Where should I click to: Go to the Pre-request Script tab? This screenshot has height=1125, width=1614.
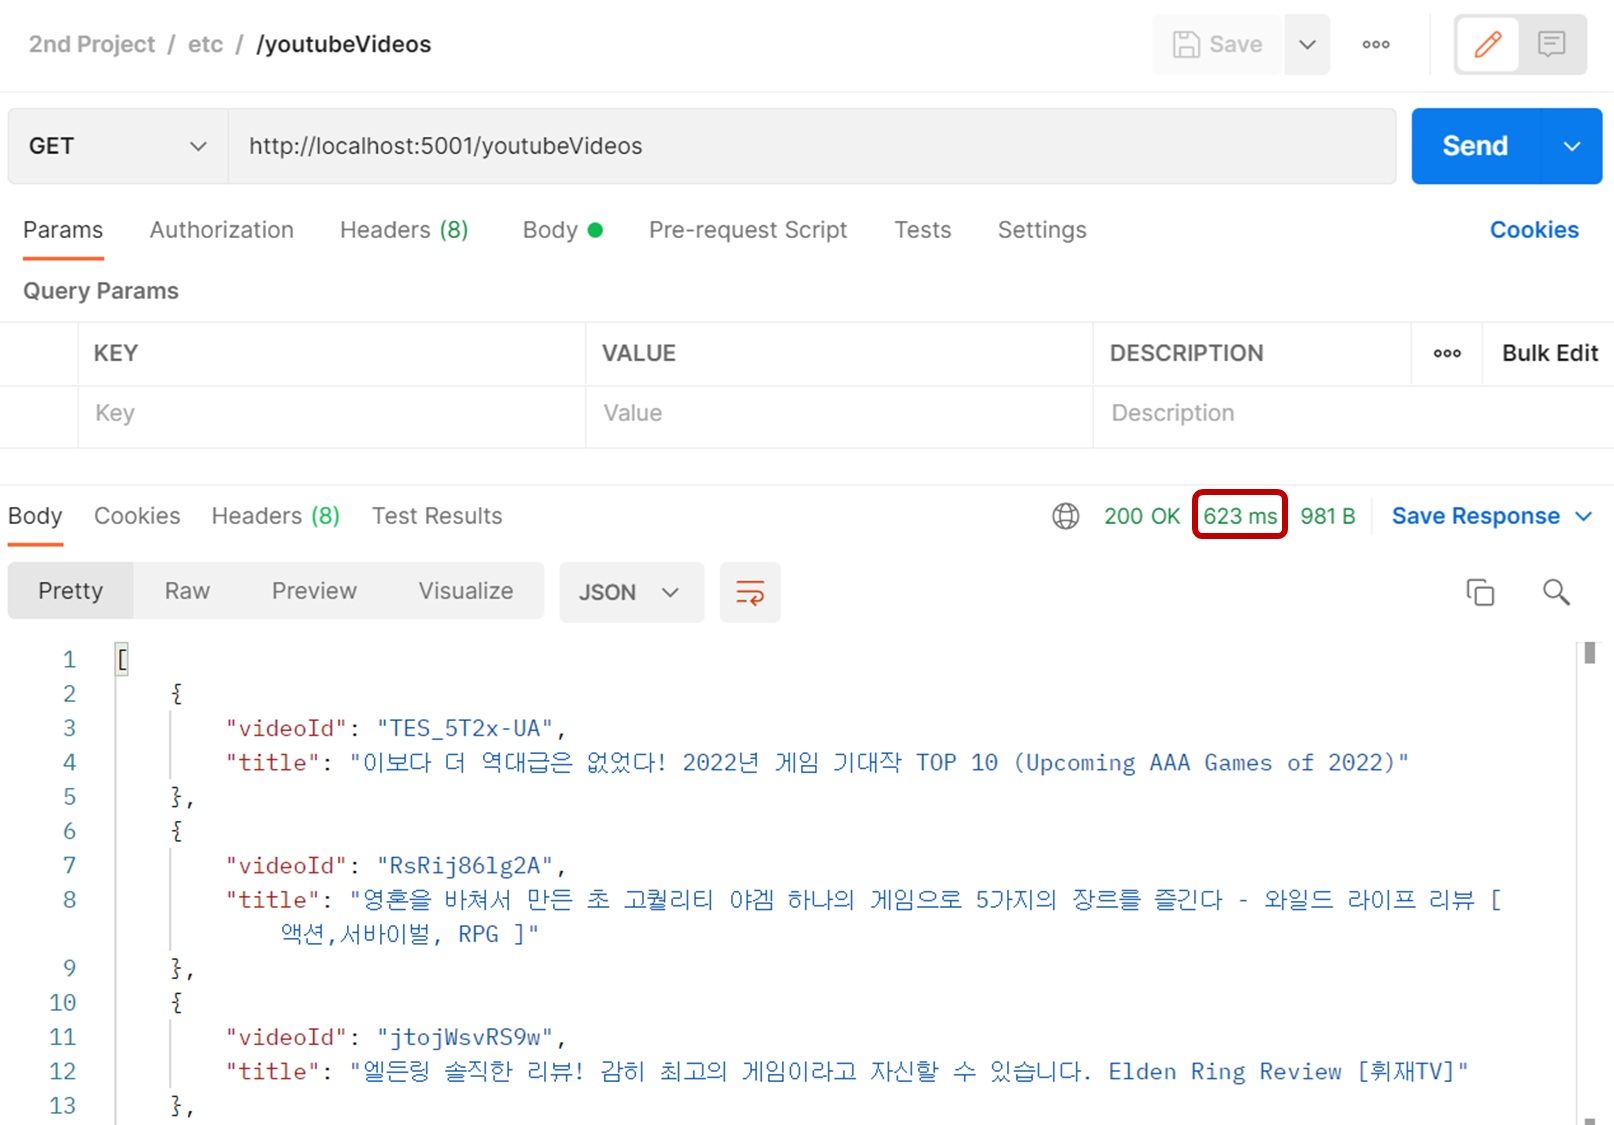748,230
